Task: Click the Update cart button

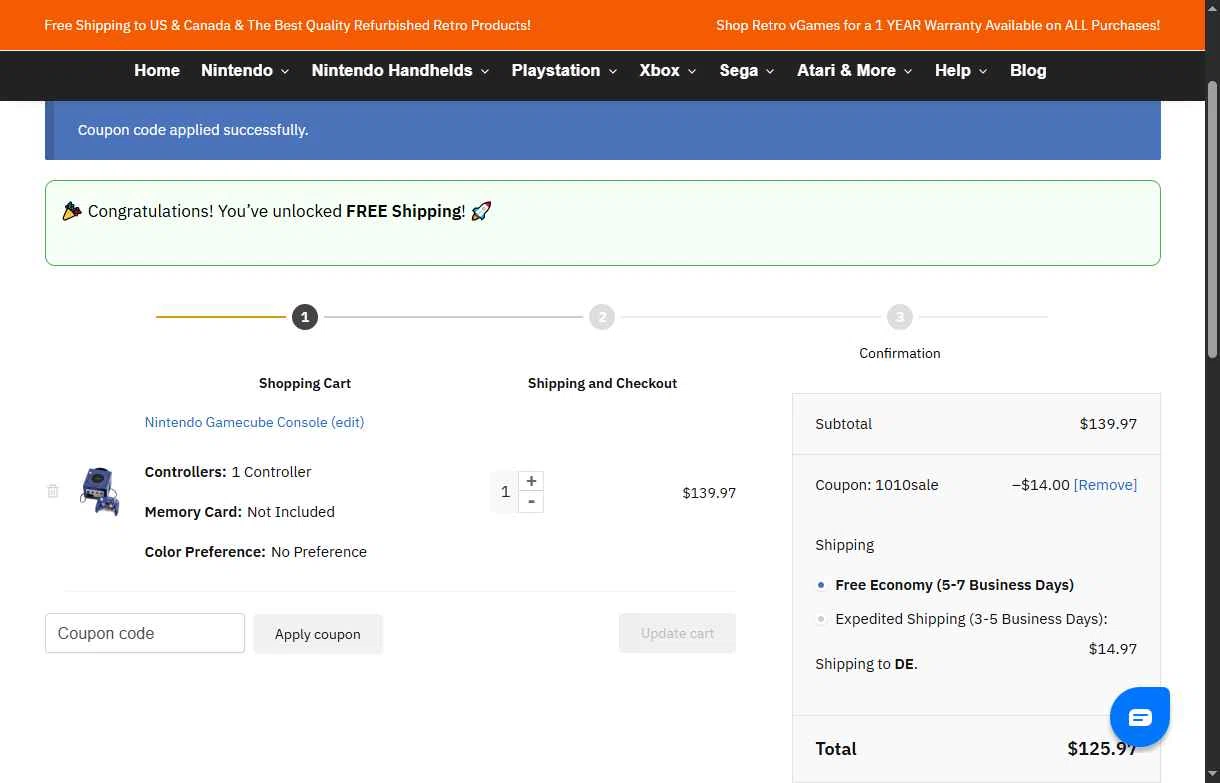Action: coord(677,633)
